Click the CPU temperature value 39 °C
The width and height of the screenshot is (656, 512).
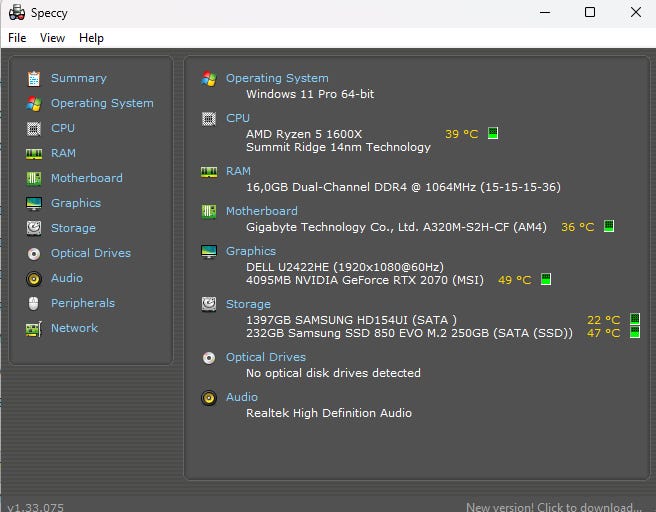(461, 134)
